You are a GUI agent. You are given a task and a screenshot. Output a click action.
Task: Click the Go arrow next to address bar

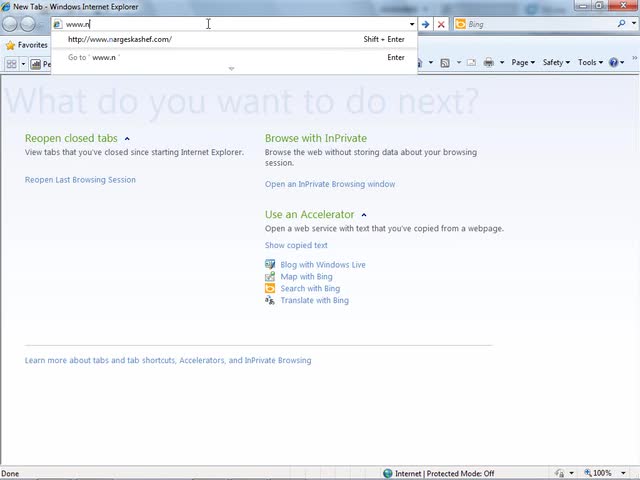(x=425, y=24)
